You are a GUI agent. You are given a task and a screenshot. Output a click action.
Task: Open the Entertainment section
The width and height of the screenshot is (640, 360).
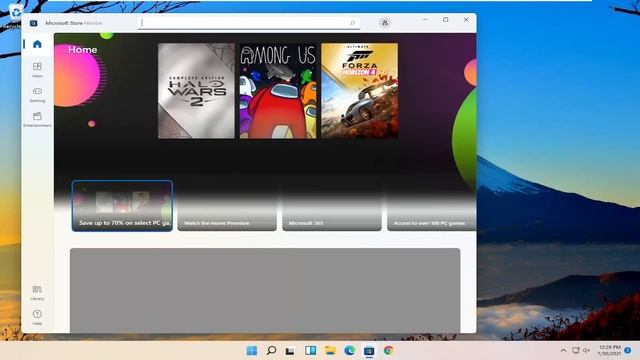[x=37, y=119]
